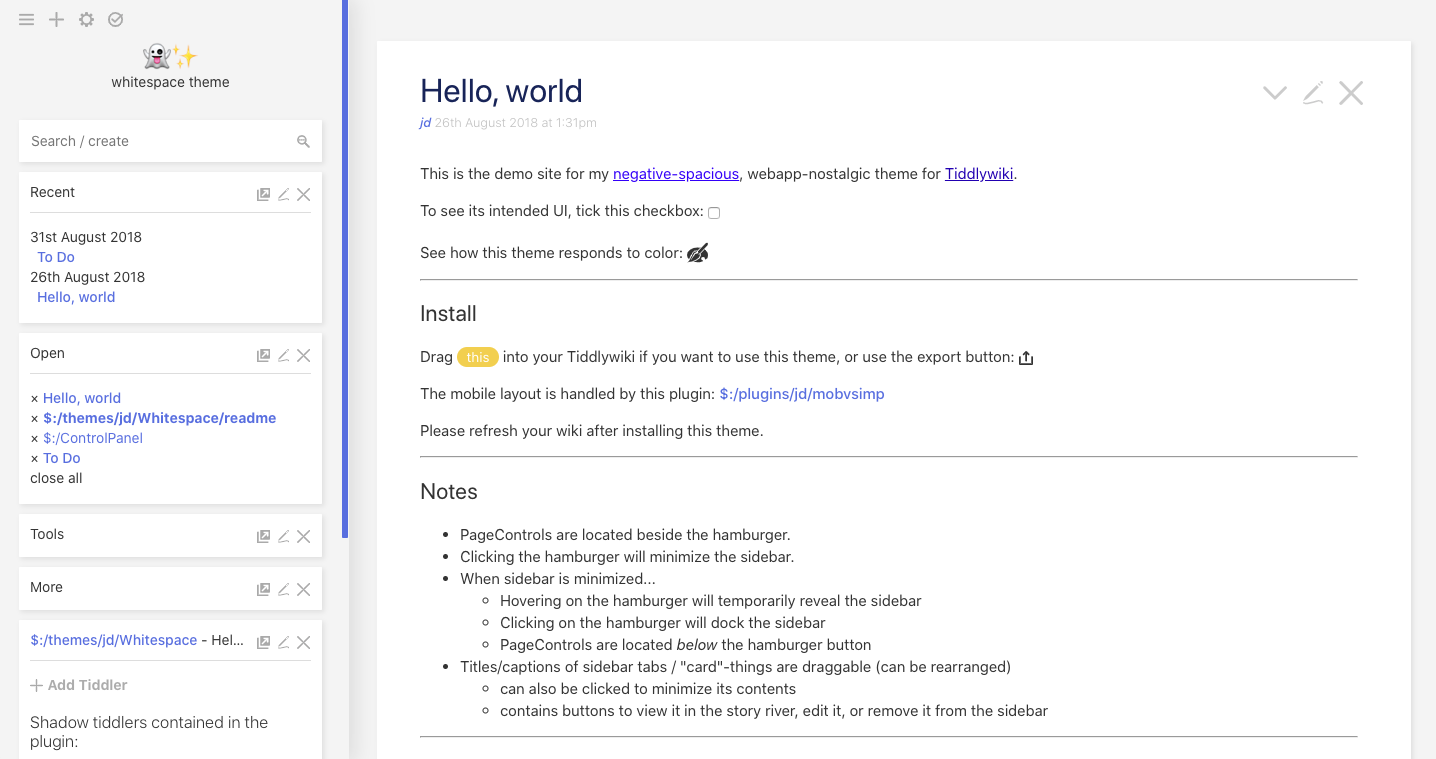Screen dimensions: 1436x759
Task: Open Hello, world link under Recent
Action: coord(76,297)
